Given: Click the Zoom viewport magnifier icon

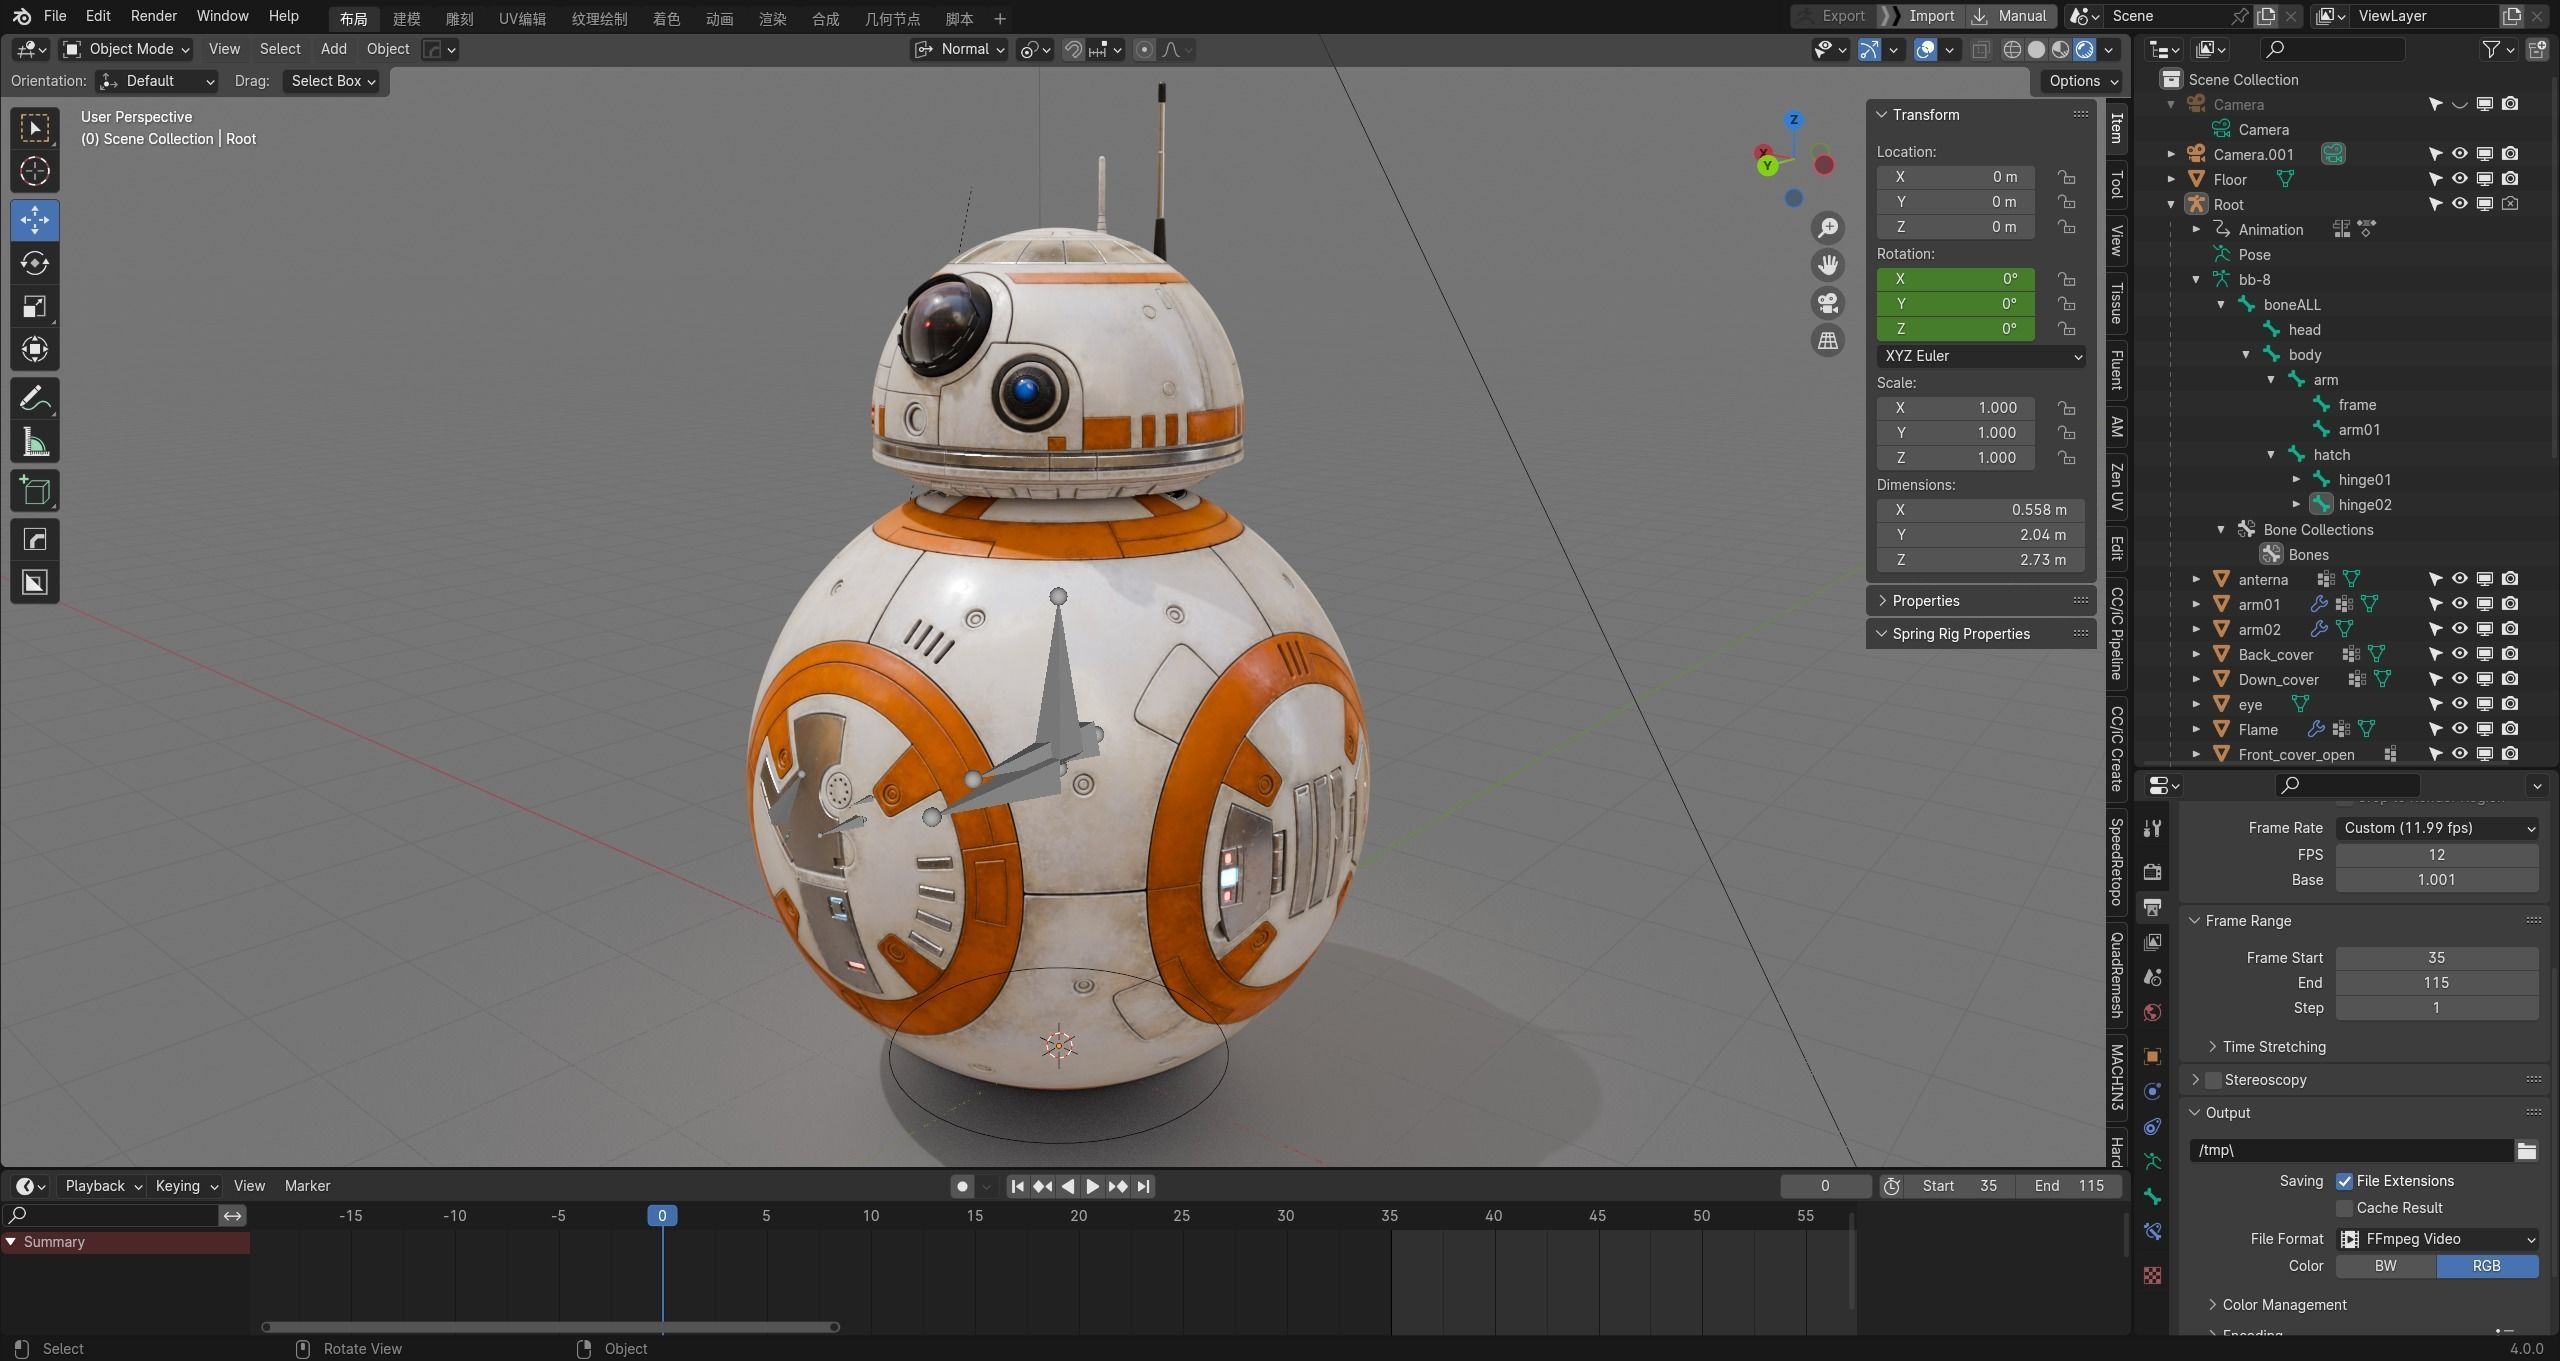Looking at the screenshot, I should [1828, 228].
